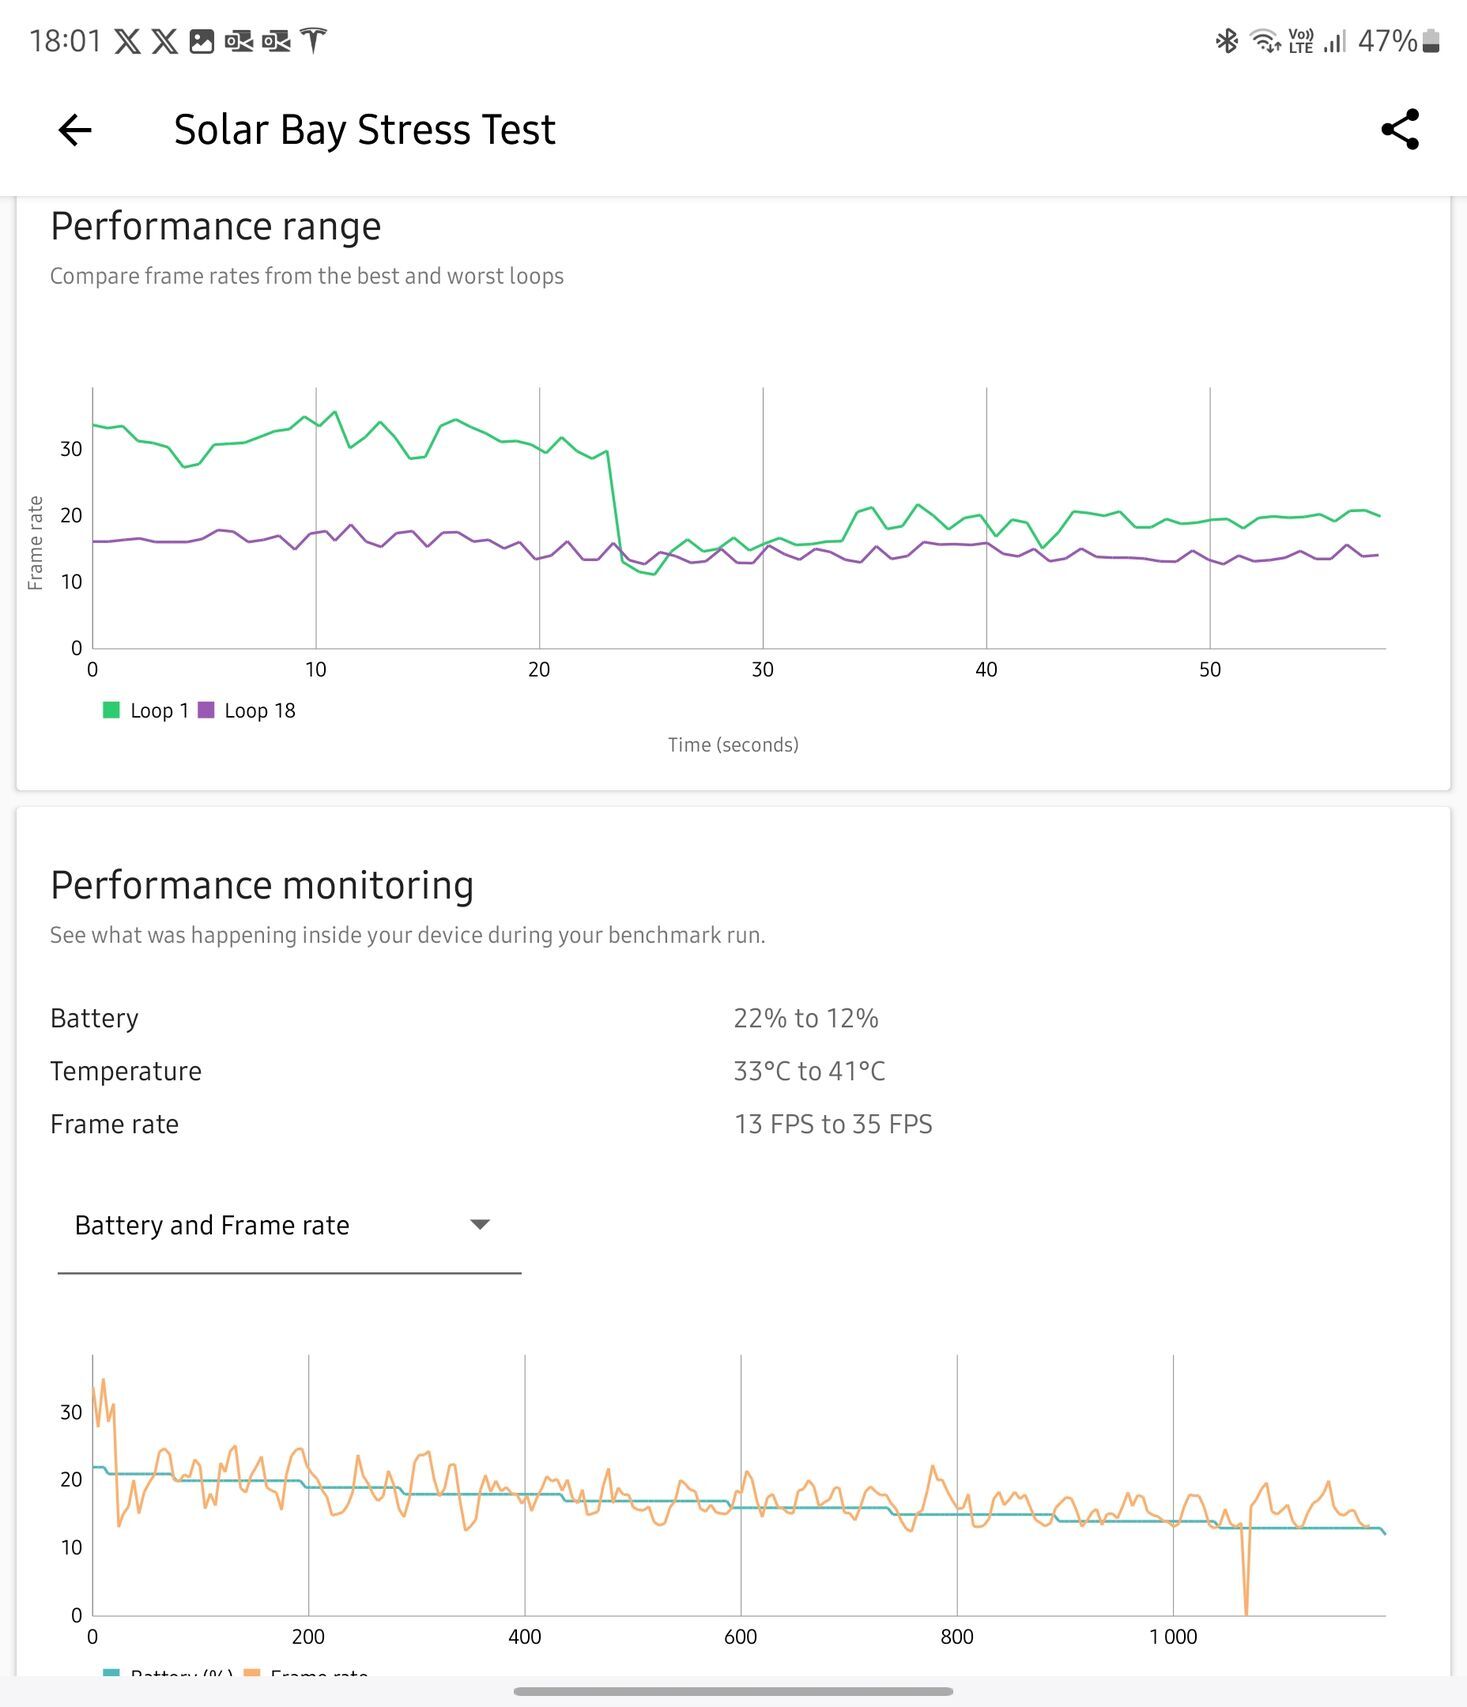Click the dropdown arrow beside chart selector
This screenshot has width=1467, height=1707.
(x=480, y=1225)
